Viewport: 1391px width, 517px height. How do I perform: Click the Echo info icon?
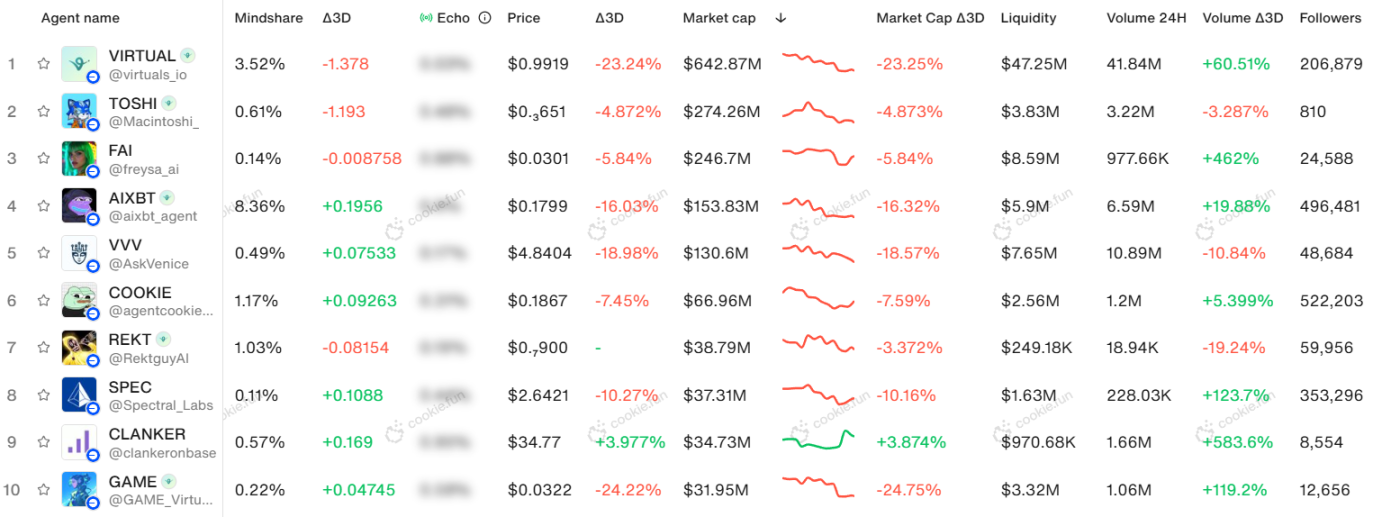(x=485, y=18)
